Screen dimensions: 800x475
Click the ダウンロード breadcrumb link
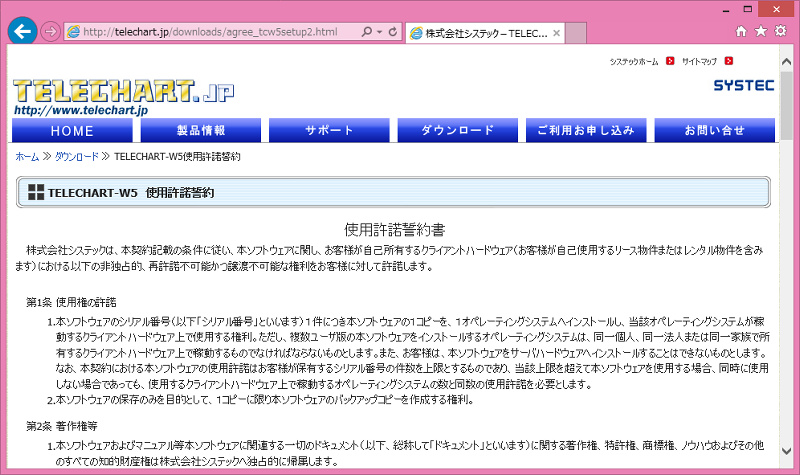pyautogui.click(x=77, y=157)
